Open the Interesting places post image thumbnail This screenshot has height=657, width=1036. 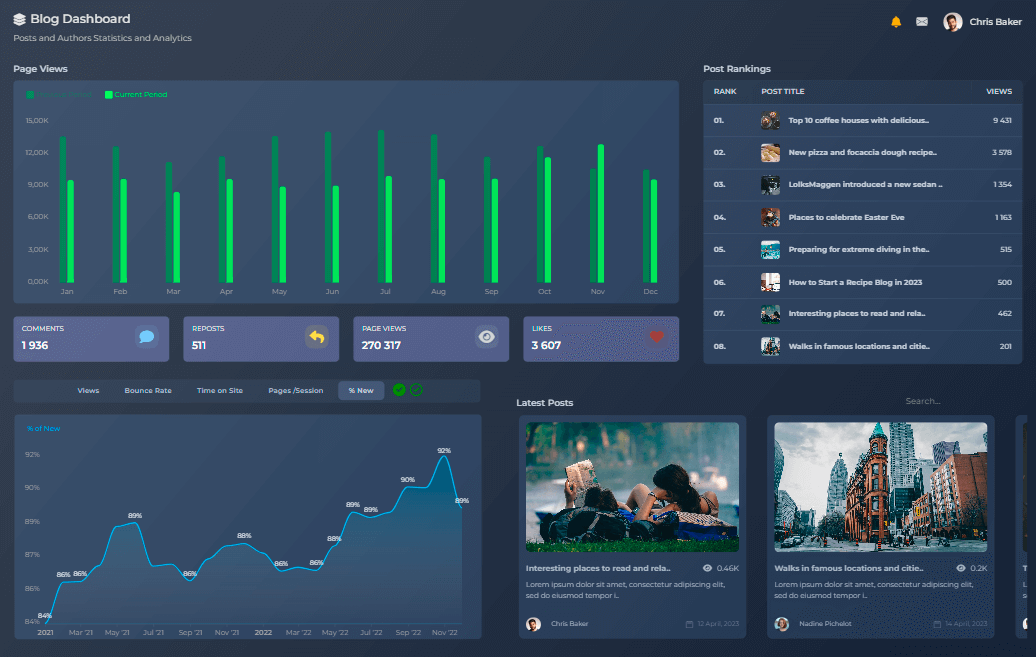[x=632, y=487]
